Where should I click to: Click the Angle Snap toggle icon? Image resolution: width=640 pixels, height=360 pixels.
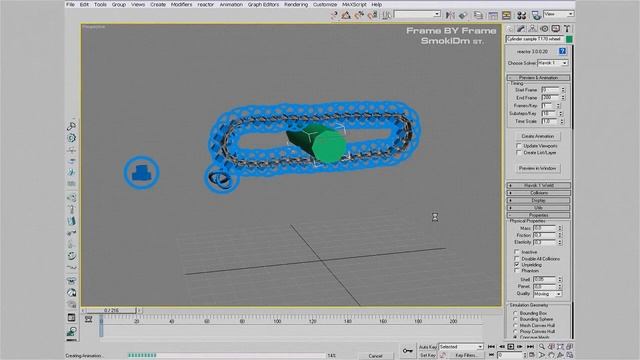coord(346,15)
